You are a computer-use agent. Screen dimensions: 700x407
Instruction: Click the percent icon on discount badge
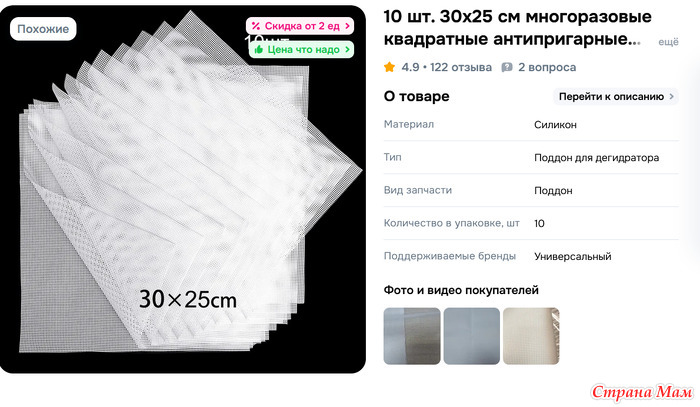[255, 26]
